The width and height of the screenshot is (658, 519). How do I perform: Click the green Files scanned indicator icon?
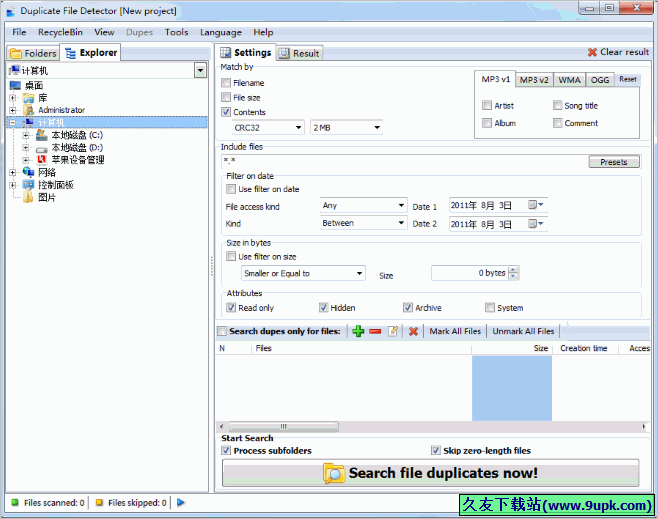tap(15, 502)
